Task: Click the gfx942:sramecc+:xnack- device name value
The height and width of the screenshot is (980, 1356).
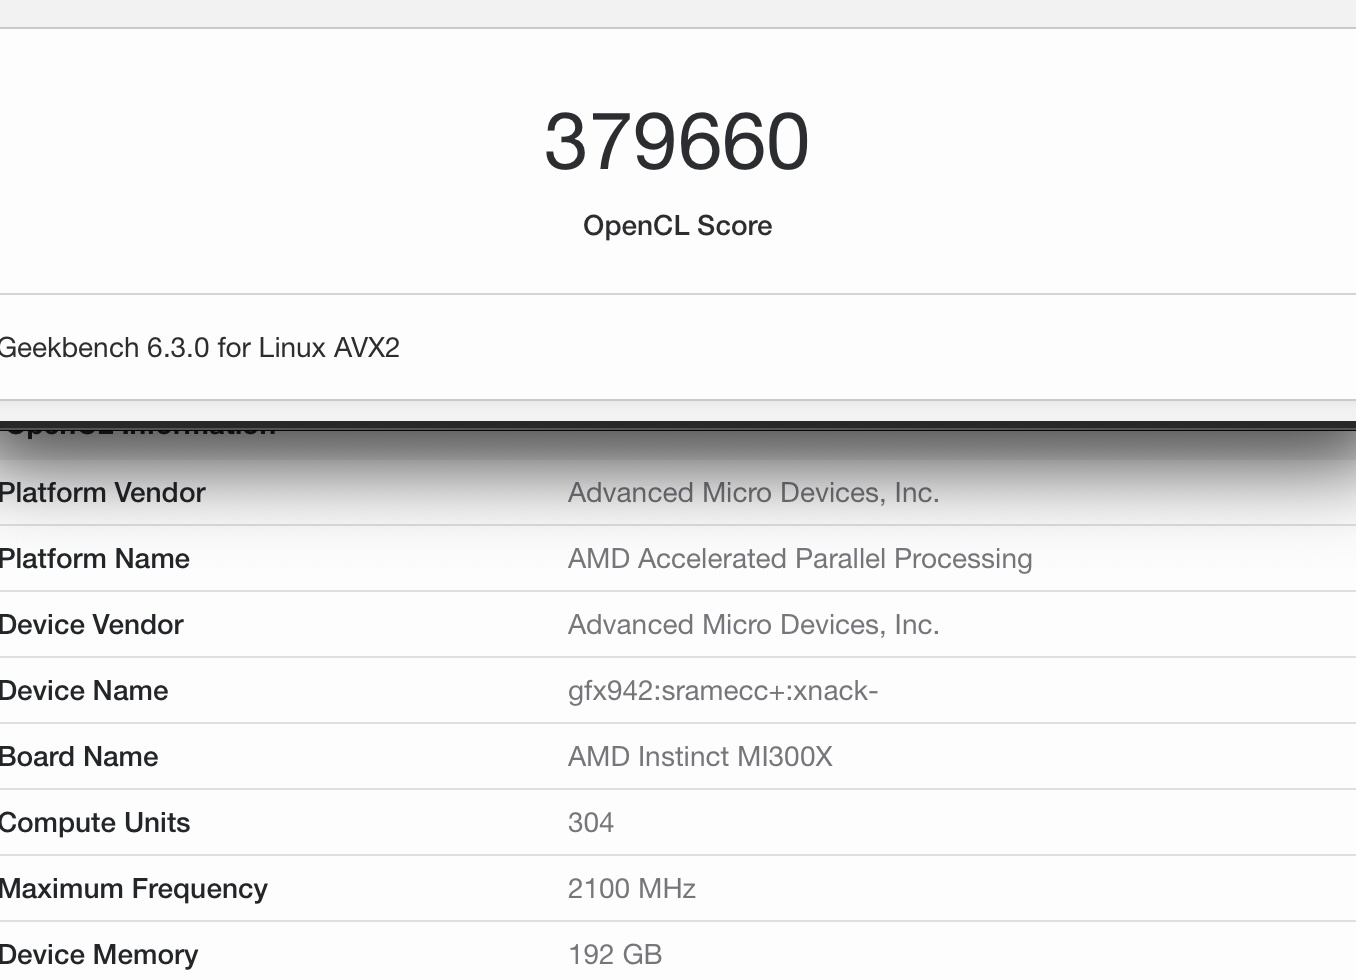Action: coord(722,691)
